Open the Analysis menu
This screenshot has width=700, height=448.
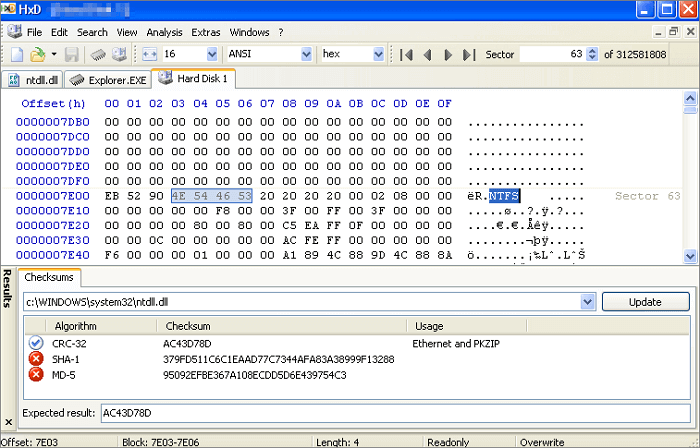coord(164,32)
